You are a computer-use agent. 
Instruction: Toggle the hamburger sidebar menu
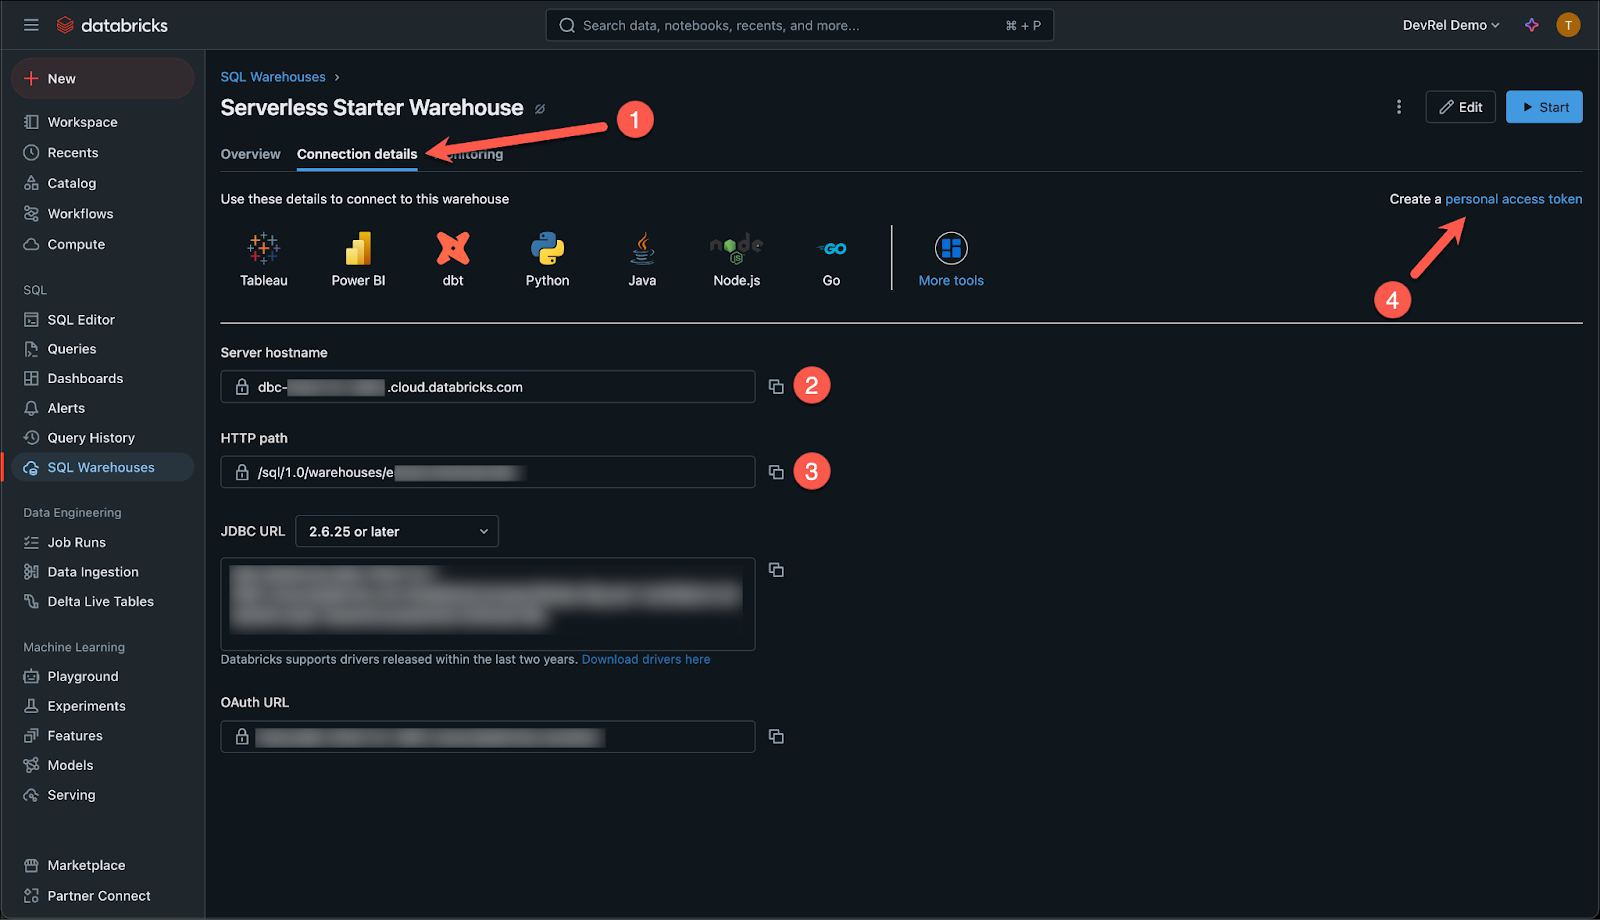(31, 25)
